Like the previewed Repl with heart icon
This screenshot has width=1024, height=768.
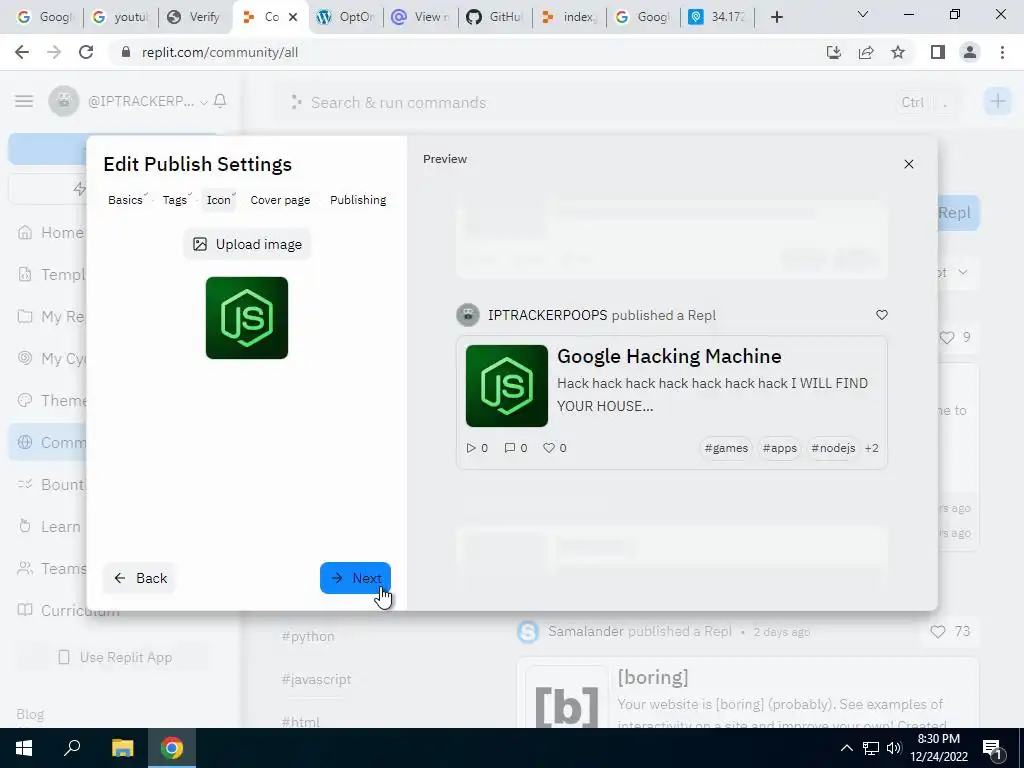pyautogui.click(x=882, y=315)
